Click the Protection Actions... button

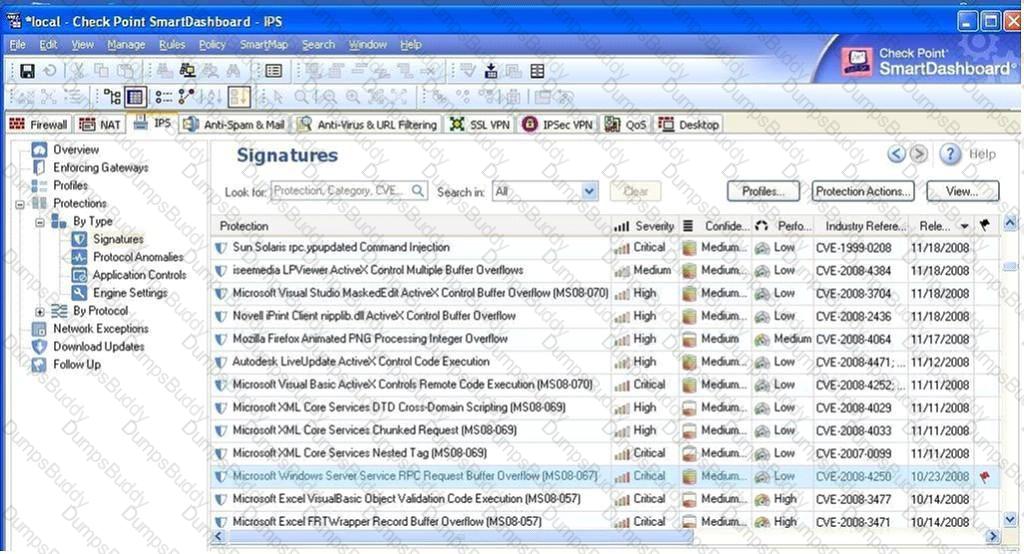[x=863, y=191]
